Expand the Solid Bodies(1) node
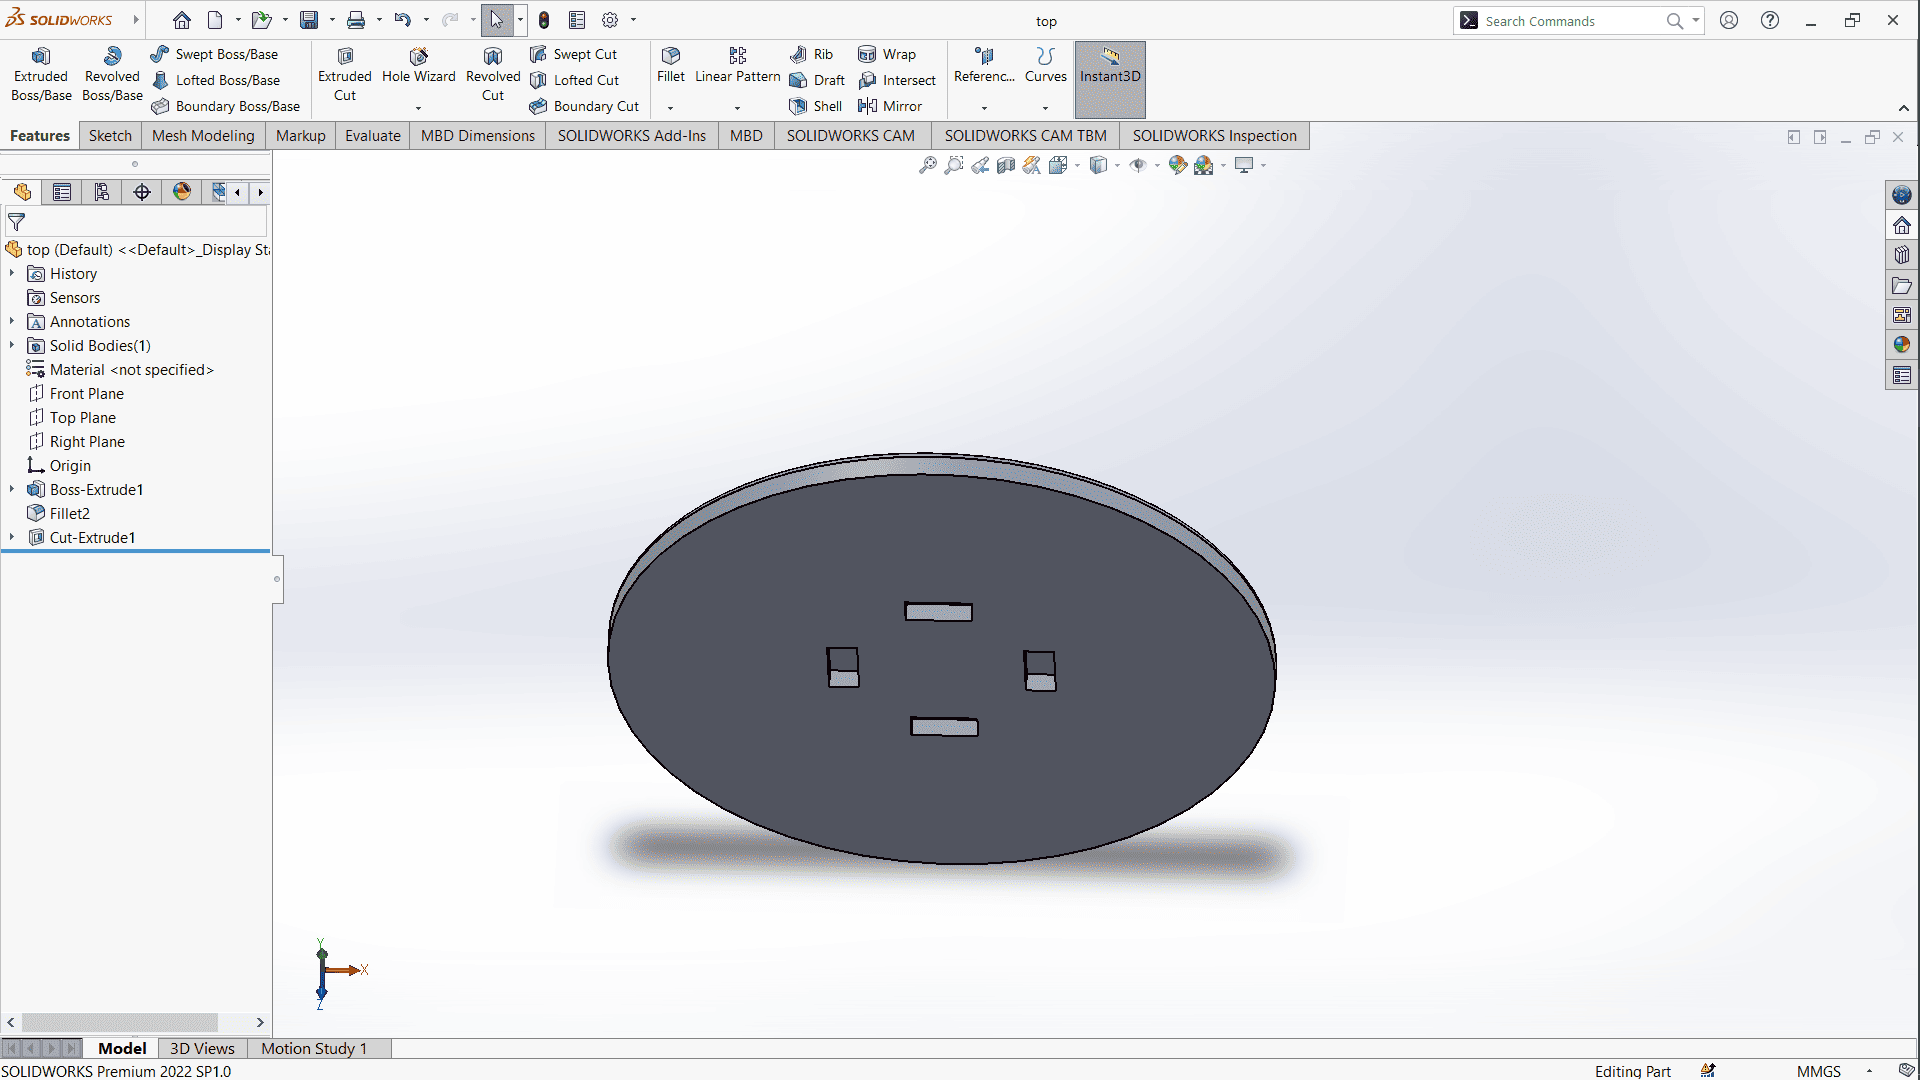 (12, 345)
